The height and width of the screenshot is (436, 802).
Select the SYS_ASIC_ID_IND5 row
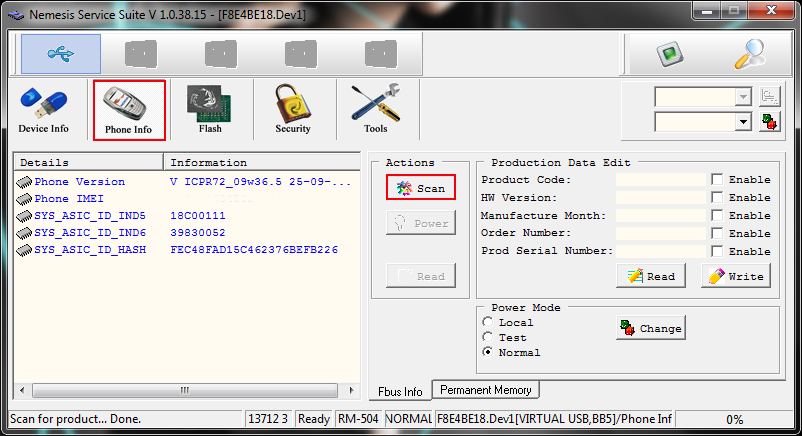pyautogui.click(x=187, y=215)
